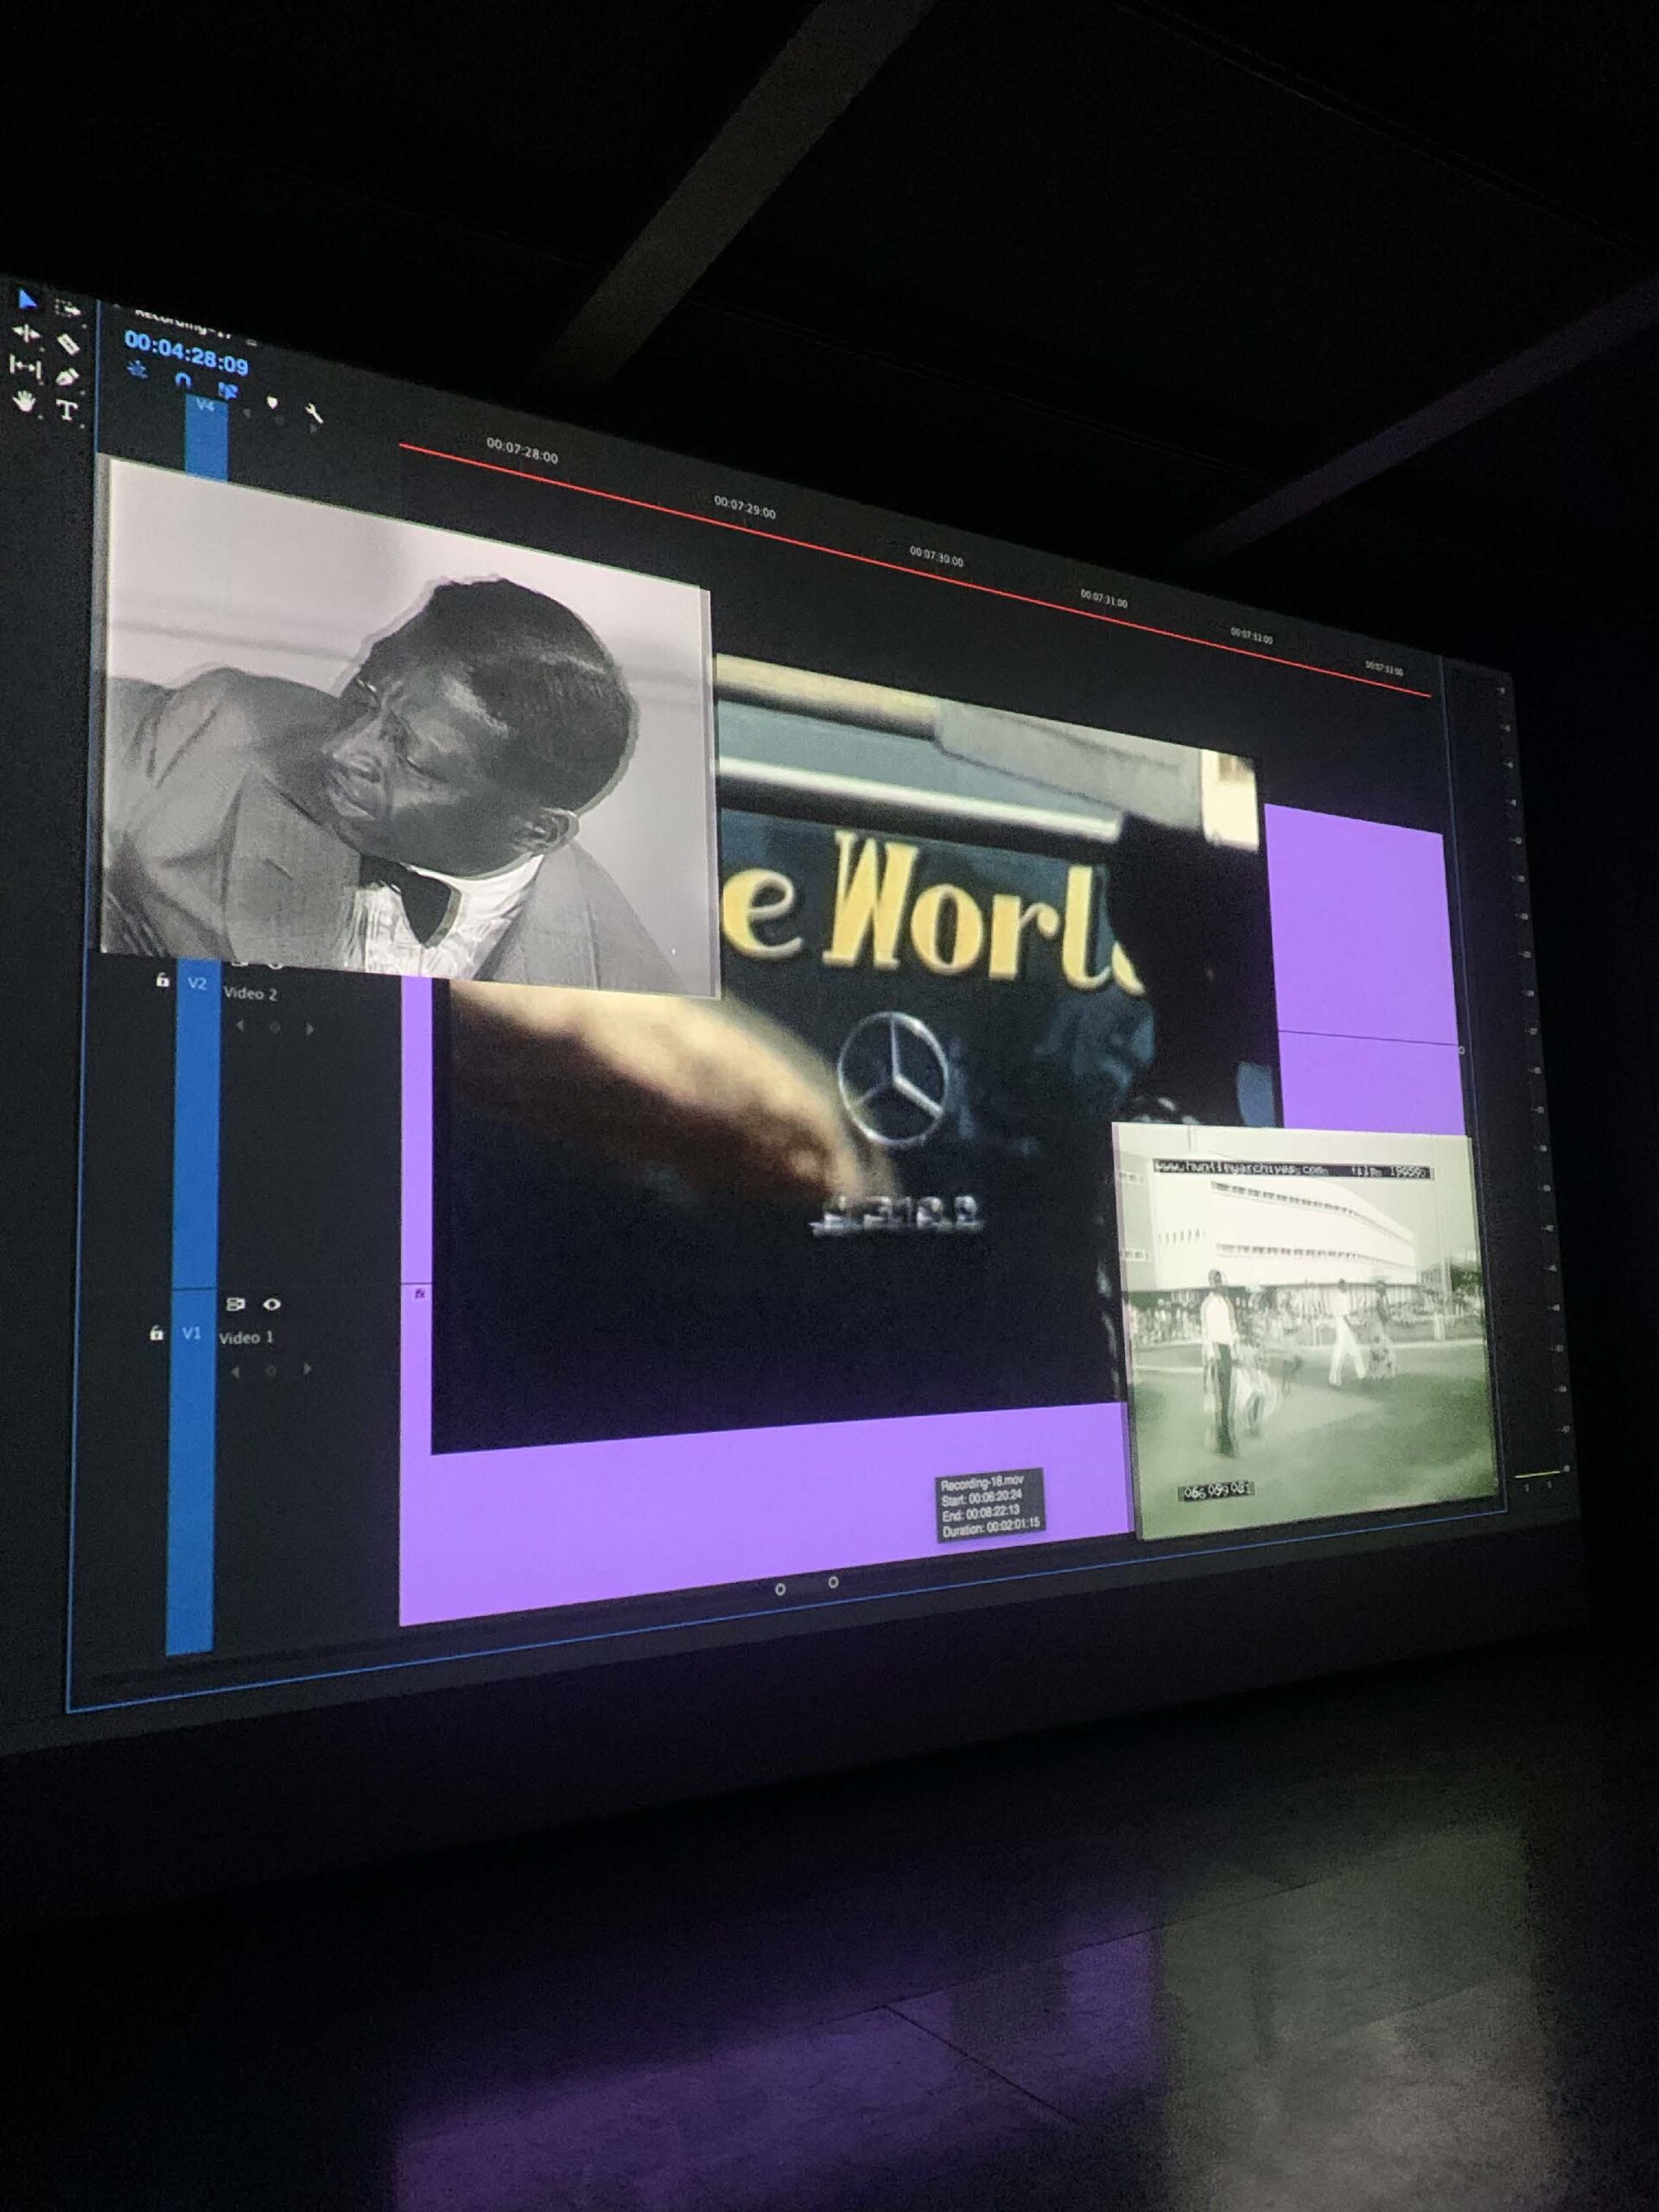Add a marker with marker icon

(272, 403)
